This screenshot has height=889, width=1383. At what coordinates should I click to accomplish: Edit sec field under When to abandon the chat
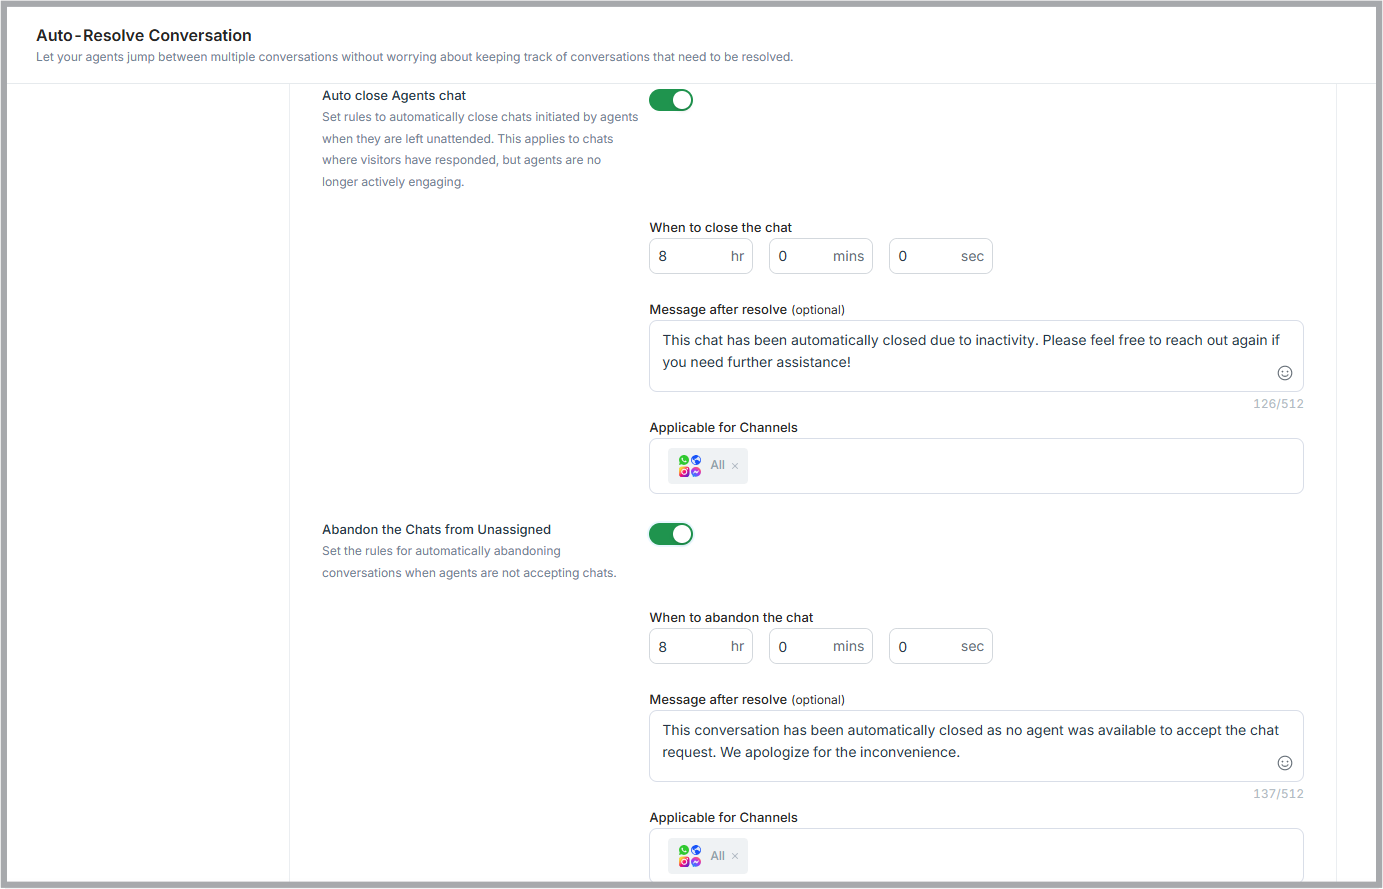point(941,646)
